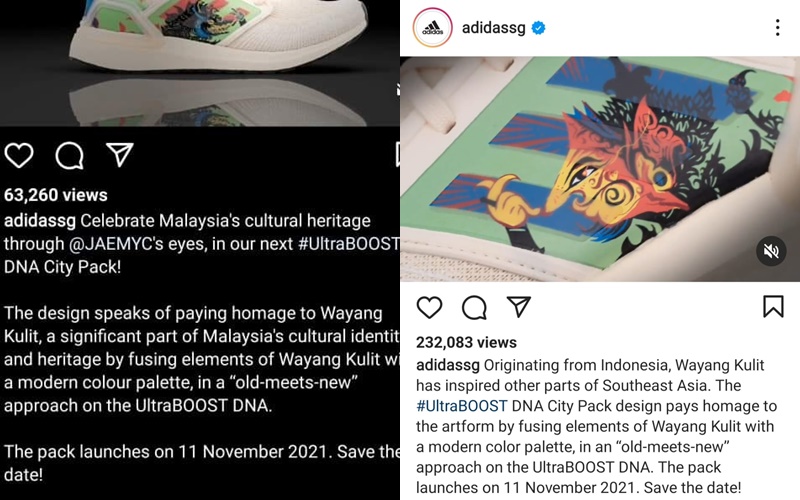Image resolution: width=800 pixels, height=500 pixels.
Task: Click the blue verified badge beside adidassg
Action: click(x=538, y=28)
